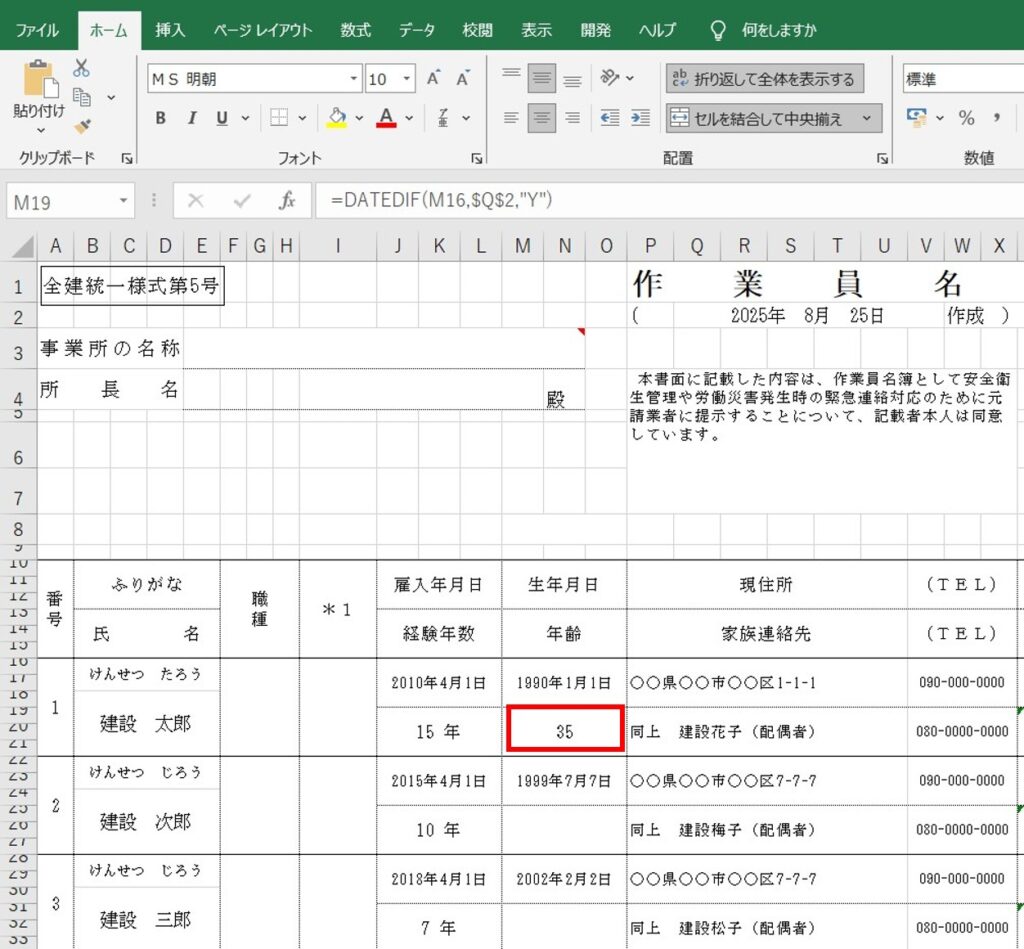Switch to the データ tab
This screenshot has width=1024, height=949.
pyautogui.click(x=417, y=30)
